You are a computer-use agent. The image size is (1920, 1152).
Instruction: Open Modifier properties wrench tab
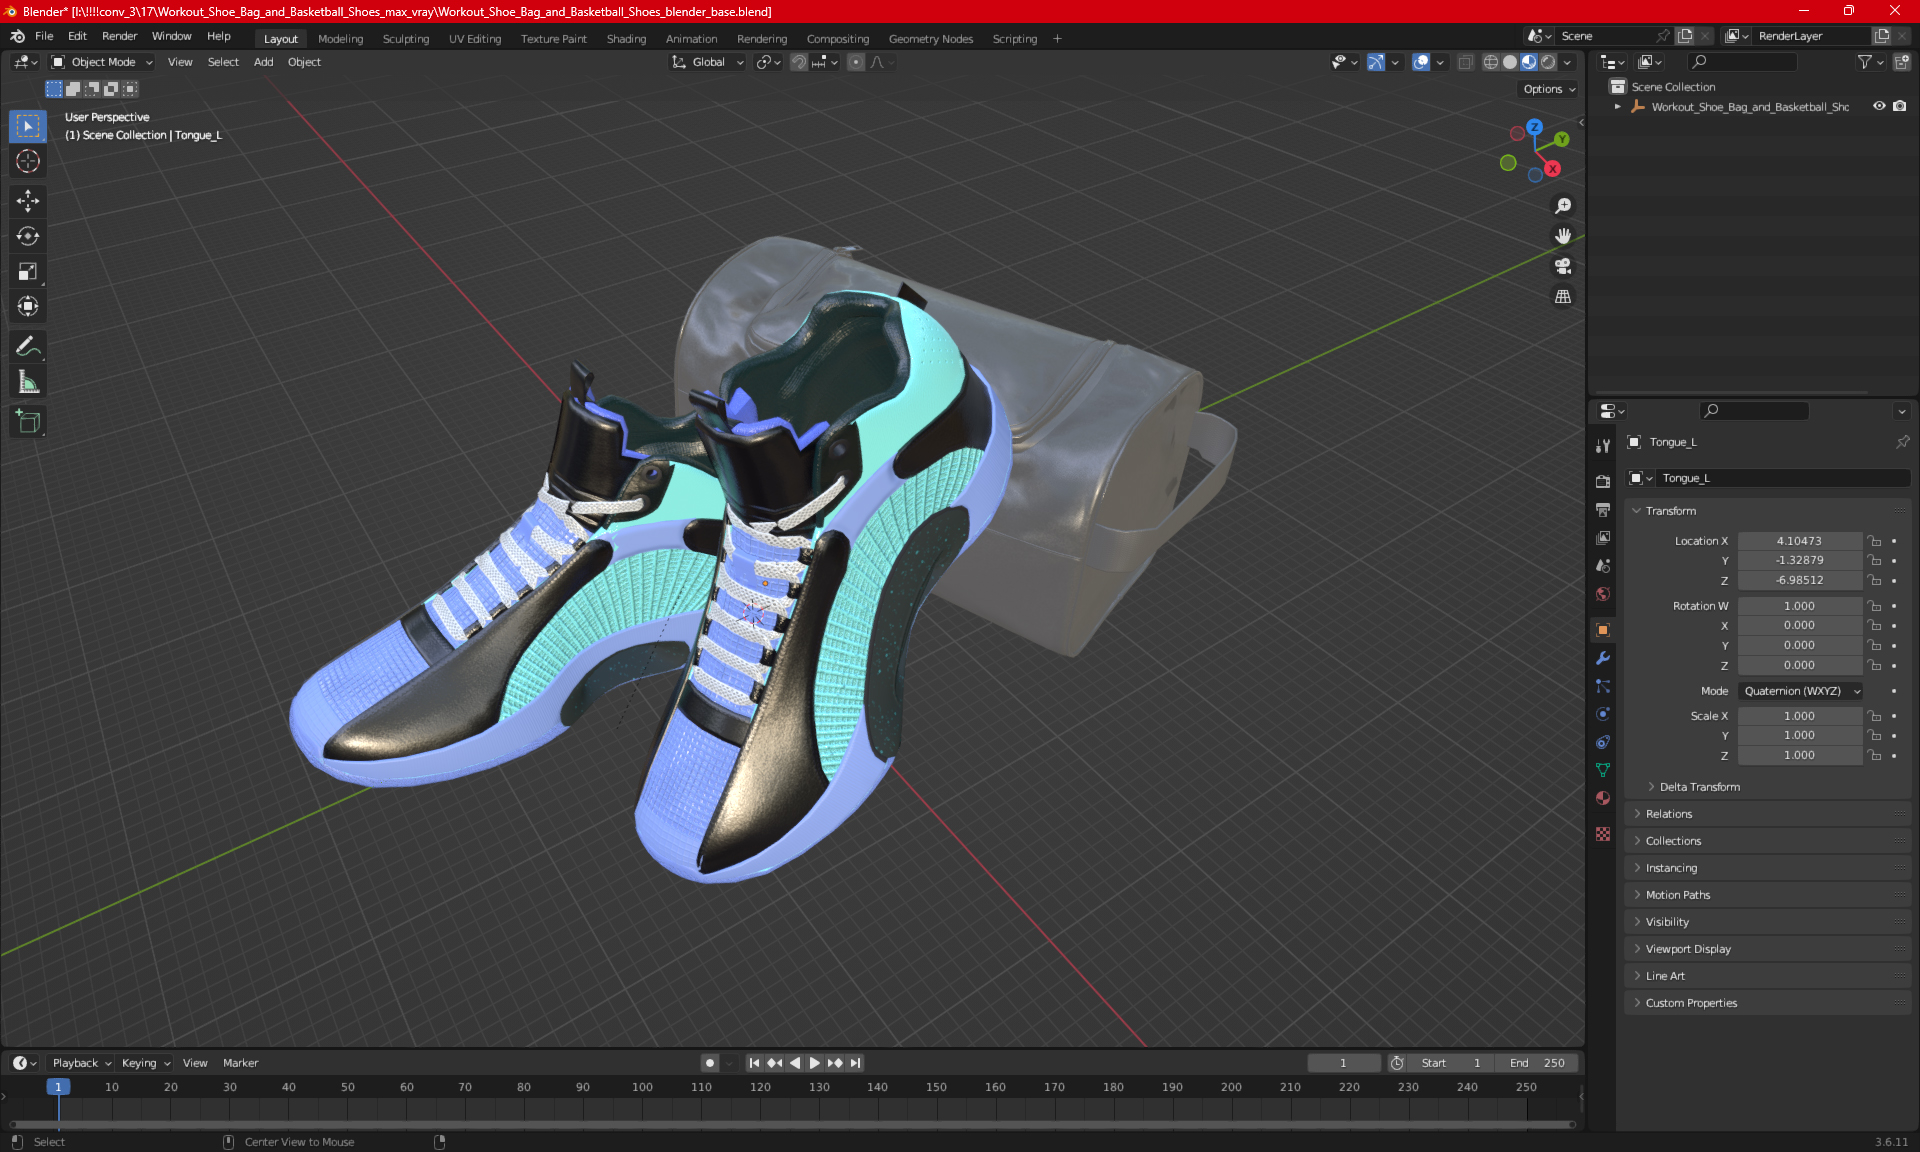[1603, 658]
